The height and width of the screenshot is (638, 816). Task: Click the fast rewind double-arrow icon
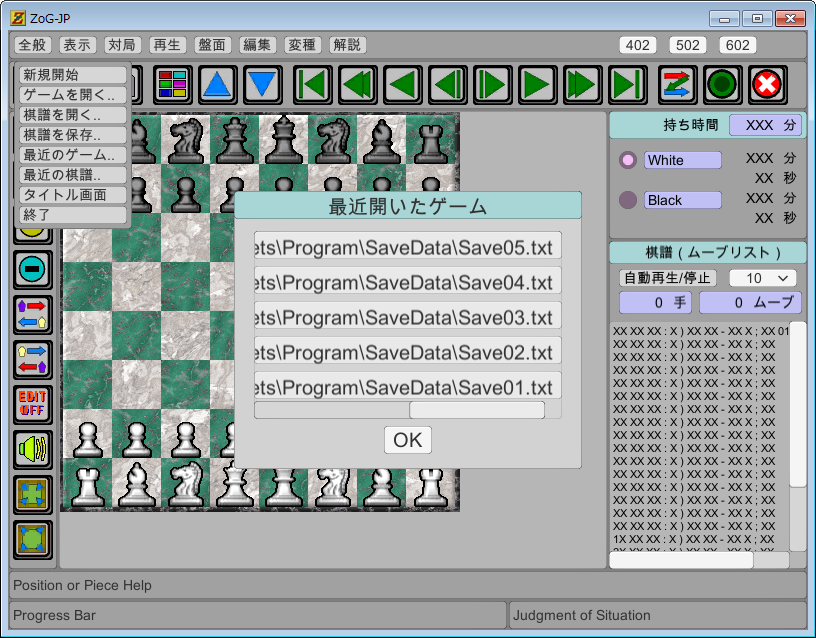coord(358,85)
